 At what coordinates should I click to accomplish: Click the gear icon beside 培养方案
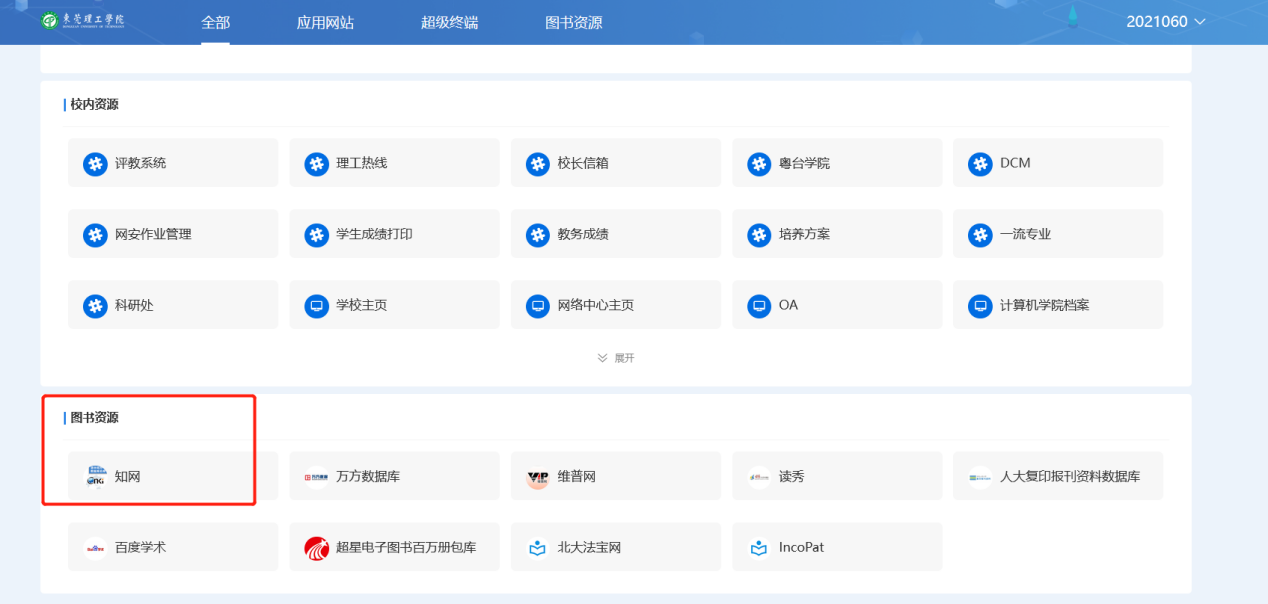[759, 234]
